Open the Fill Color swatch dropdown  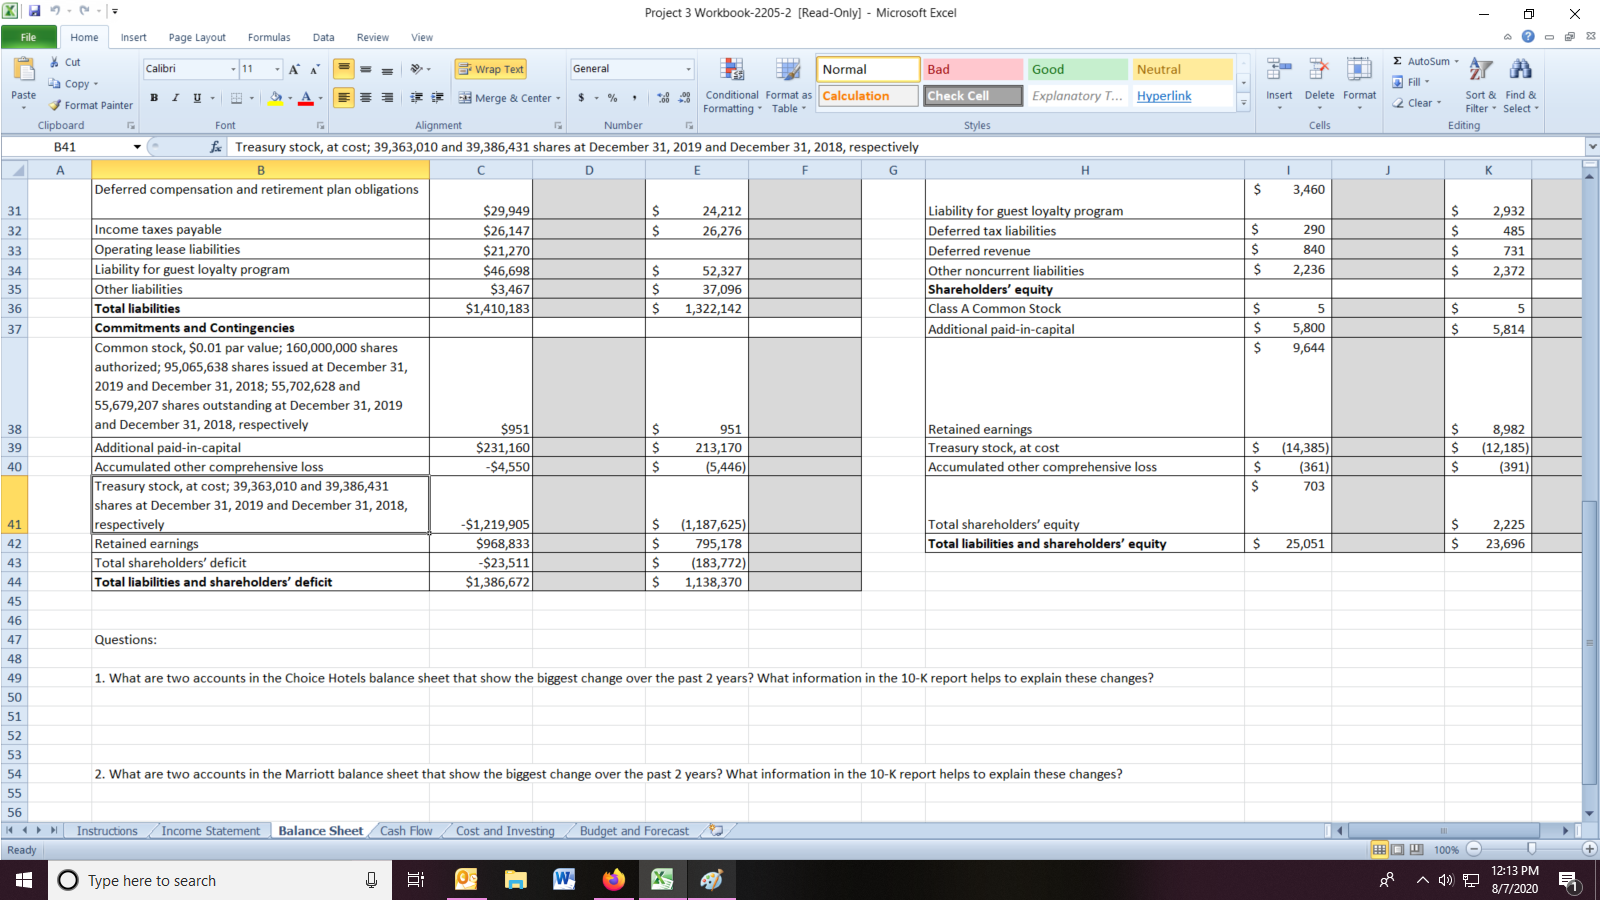pyautogui.click(x=289, y=99)
